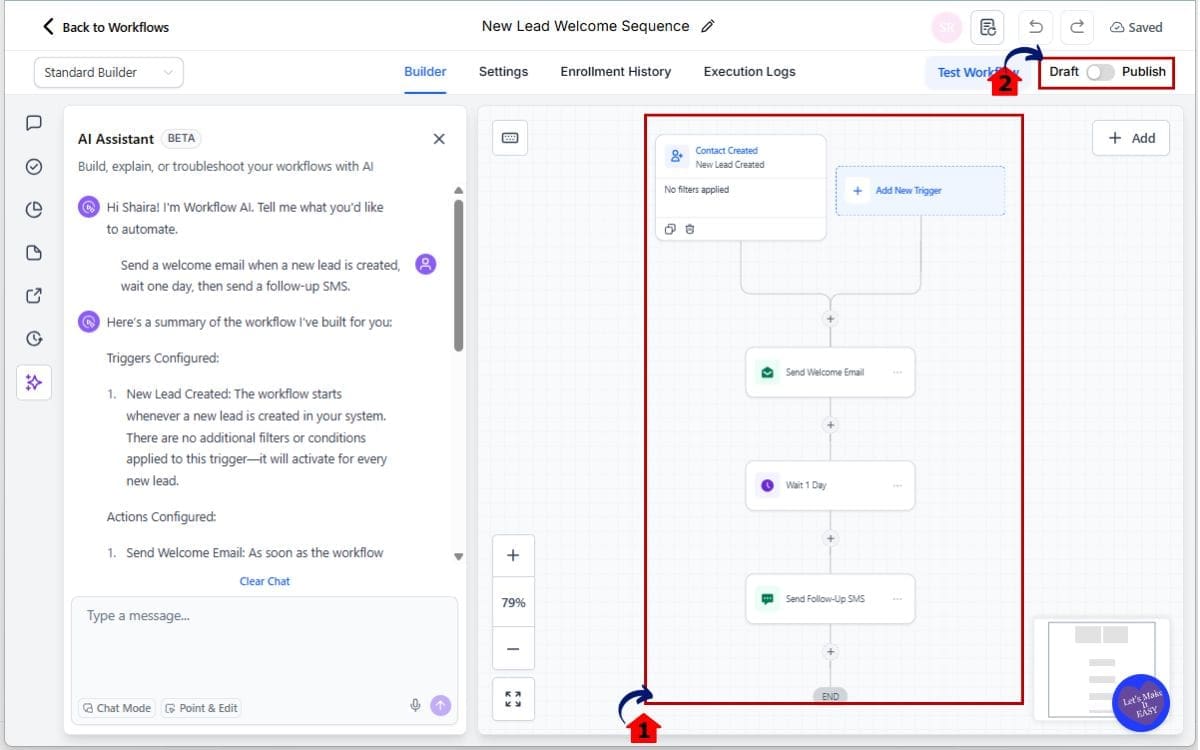The width and height of the screenshot is (1200, 750).
Task: Select the pie chart stats icon in sidebar
Action: point(33,209)
